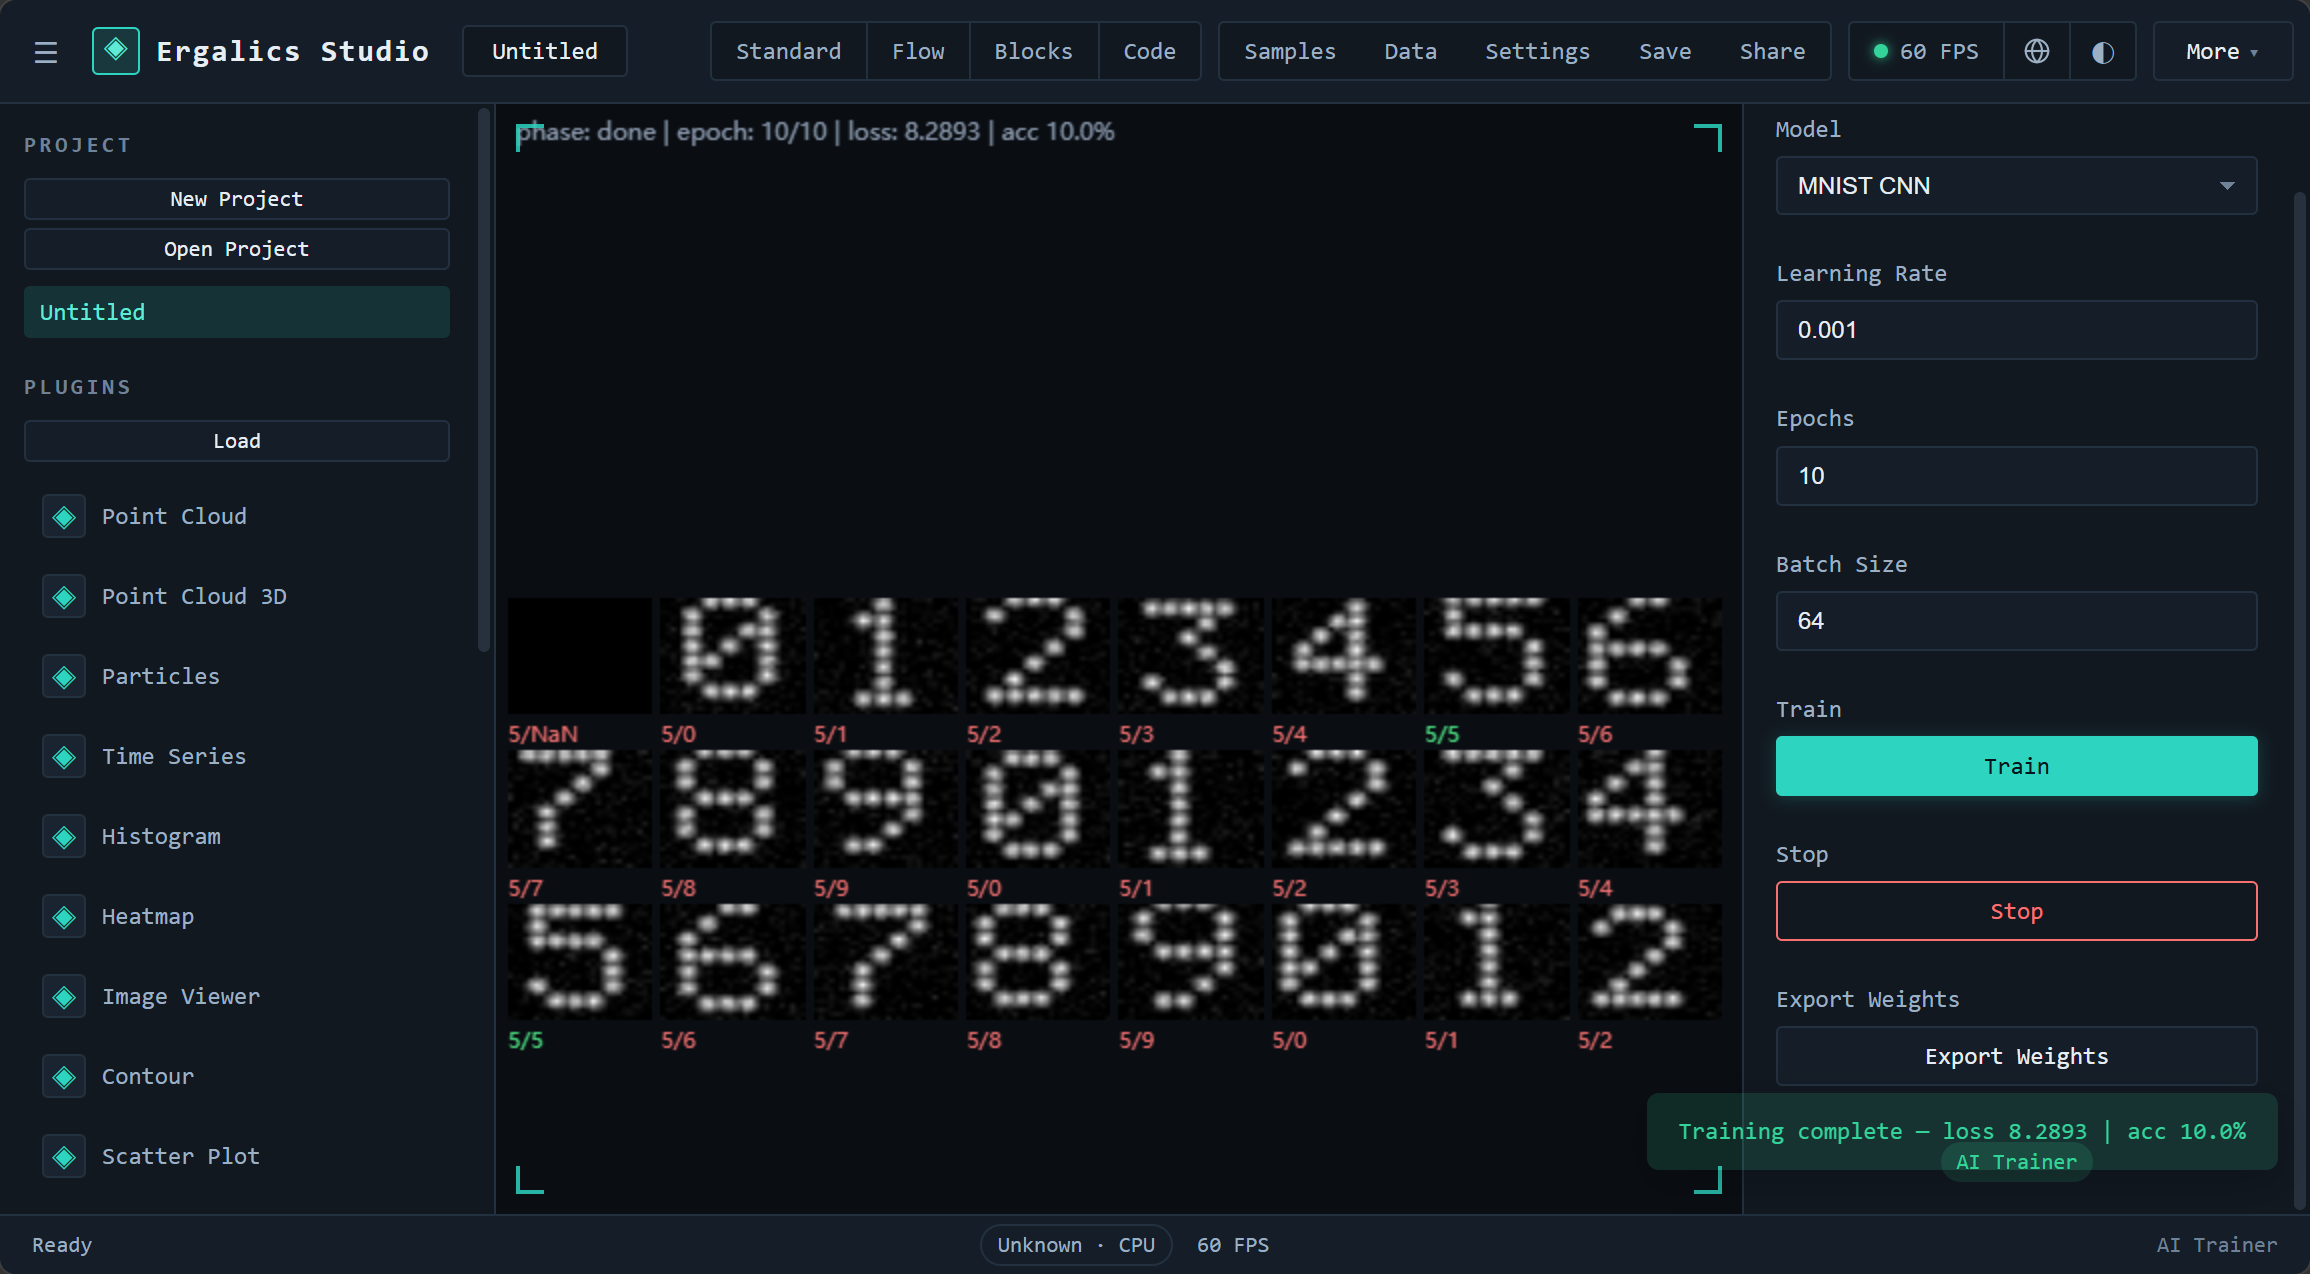Click the Point Cloud 3D plugin icon
The image size is (2310, 1274).
pyautogui.click(x=64, y=597)
